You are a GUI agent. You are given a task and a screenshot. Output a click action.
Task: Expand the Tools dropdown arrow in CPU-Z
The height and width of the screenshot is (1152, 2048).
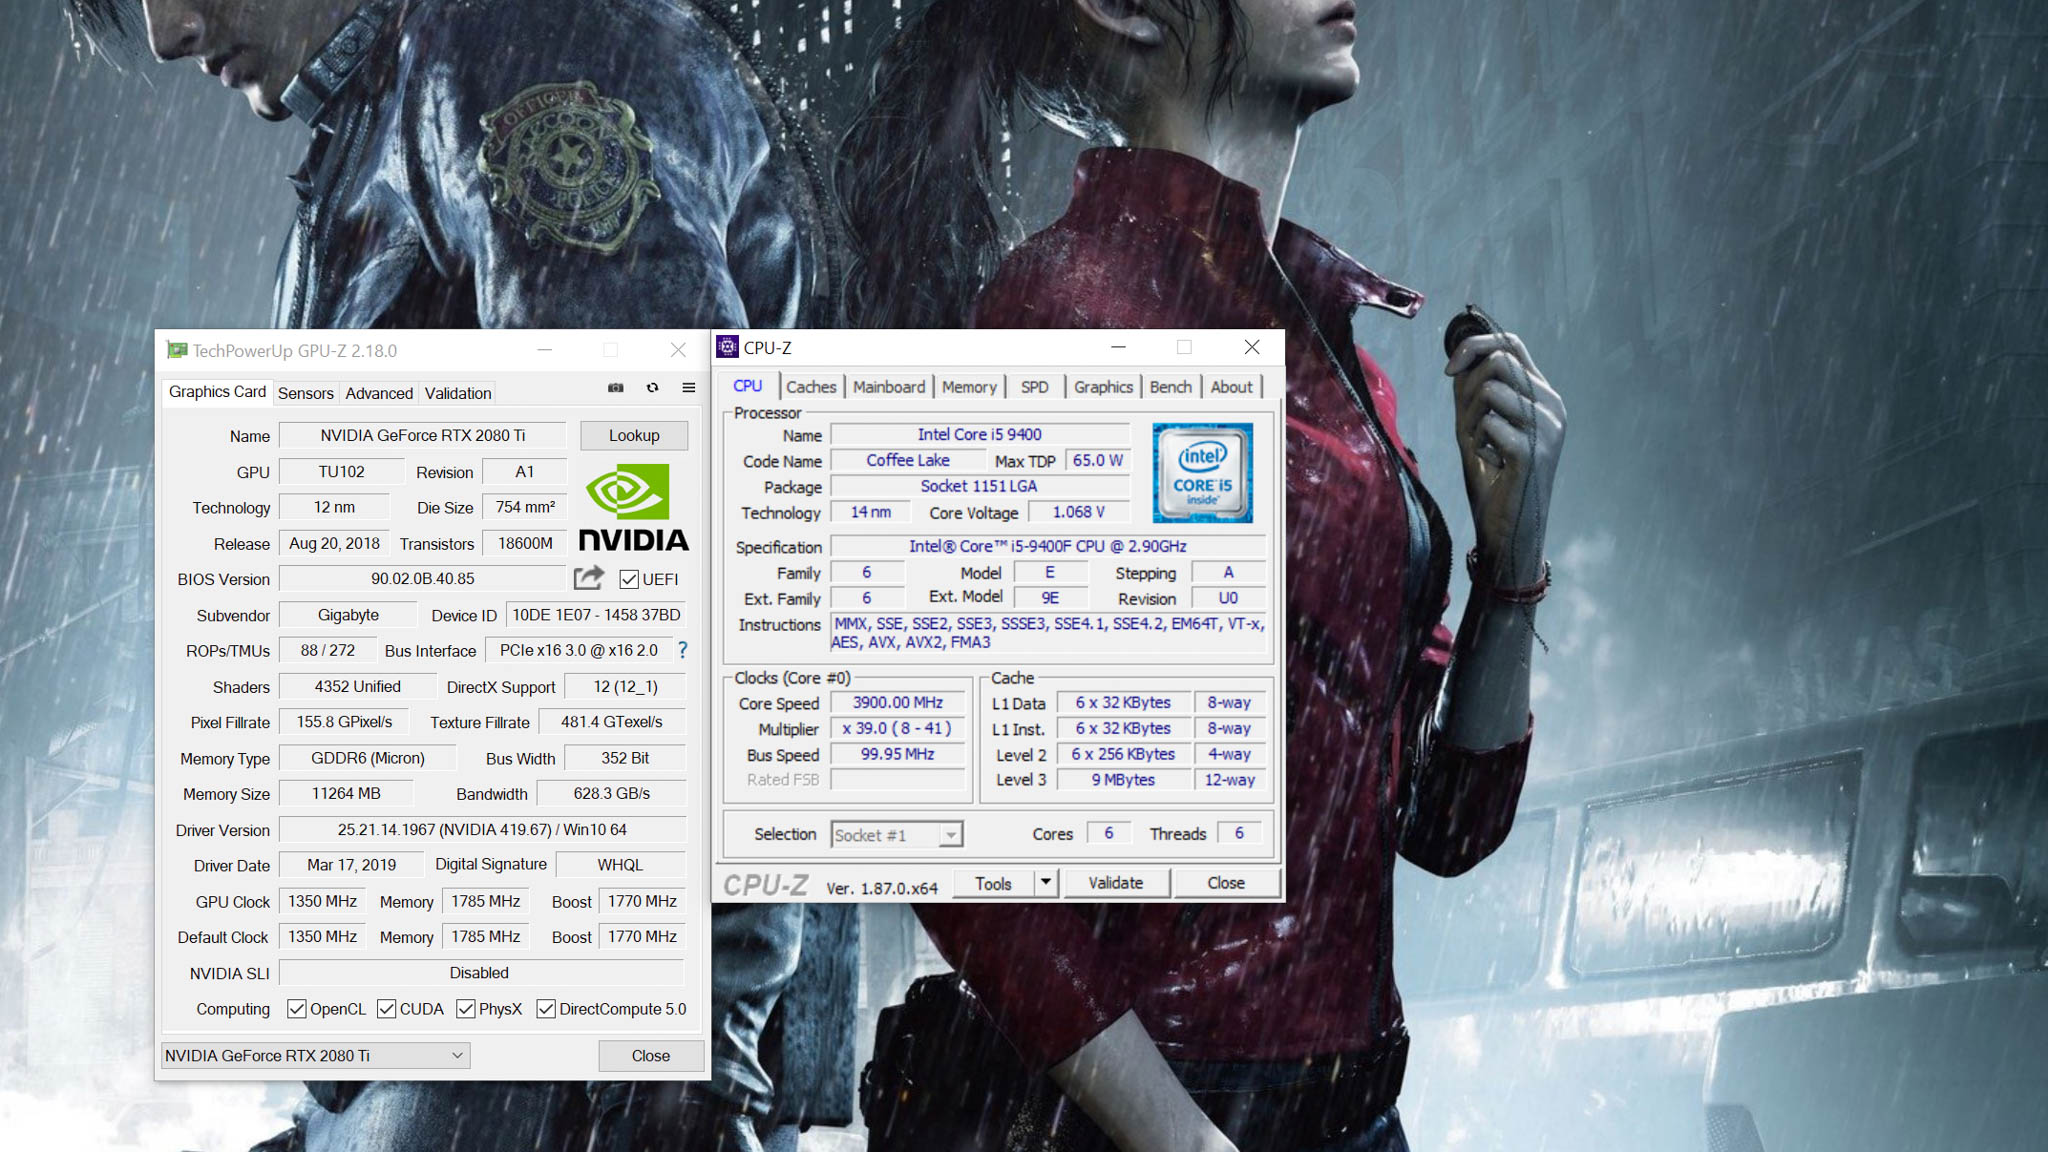(x=1045, y=883)
